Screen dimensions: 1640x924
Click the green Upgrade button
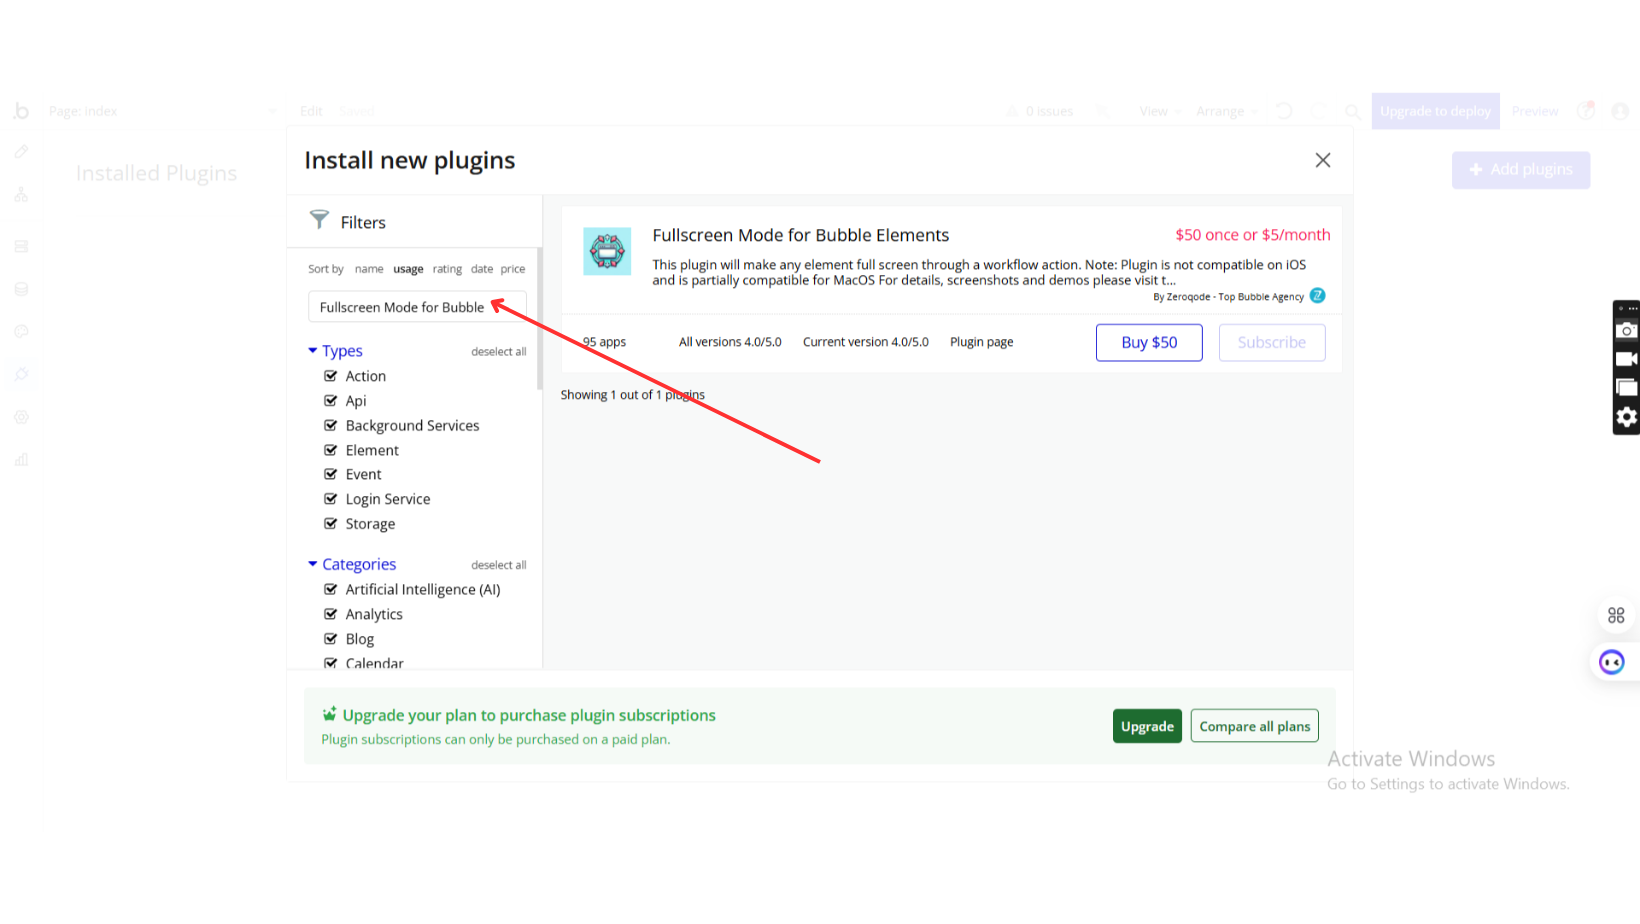point(1146,726)
